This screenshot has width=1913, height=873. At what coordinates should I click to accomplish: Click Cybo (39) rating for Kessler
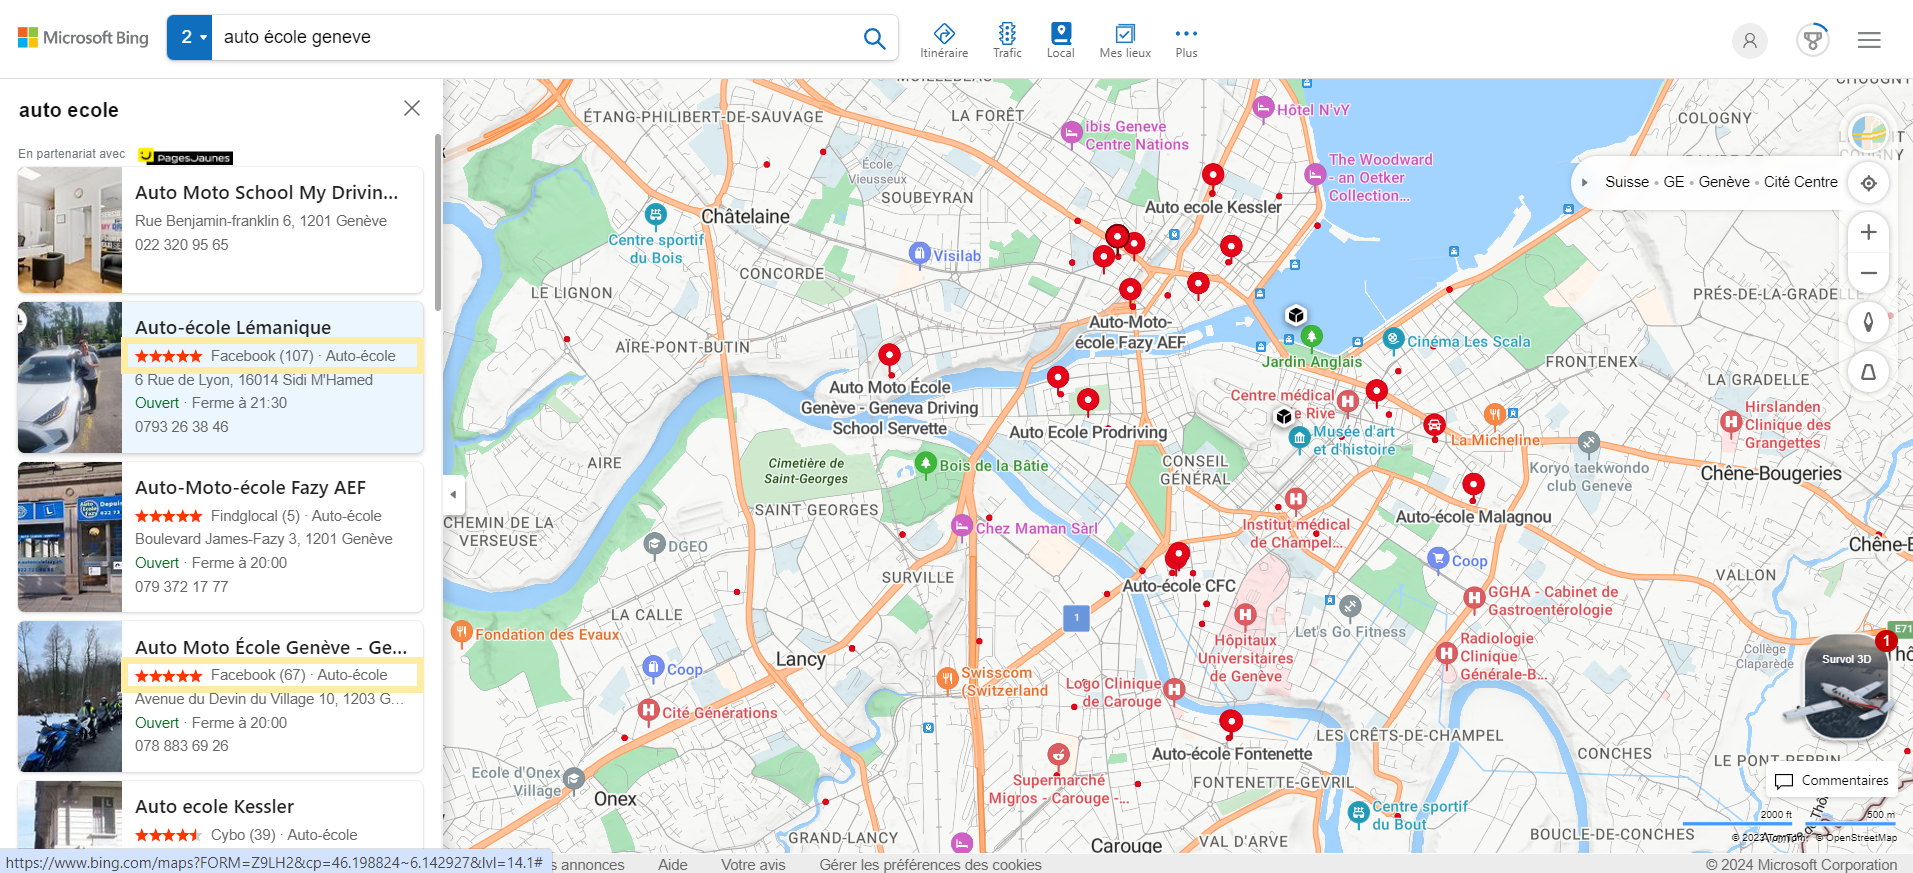pyautogui.click(x=243, y=835)
